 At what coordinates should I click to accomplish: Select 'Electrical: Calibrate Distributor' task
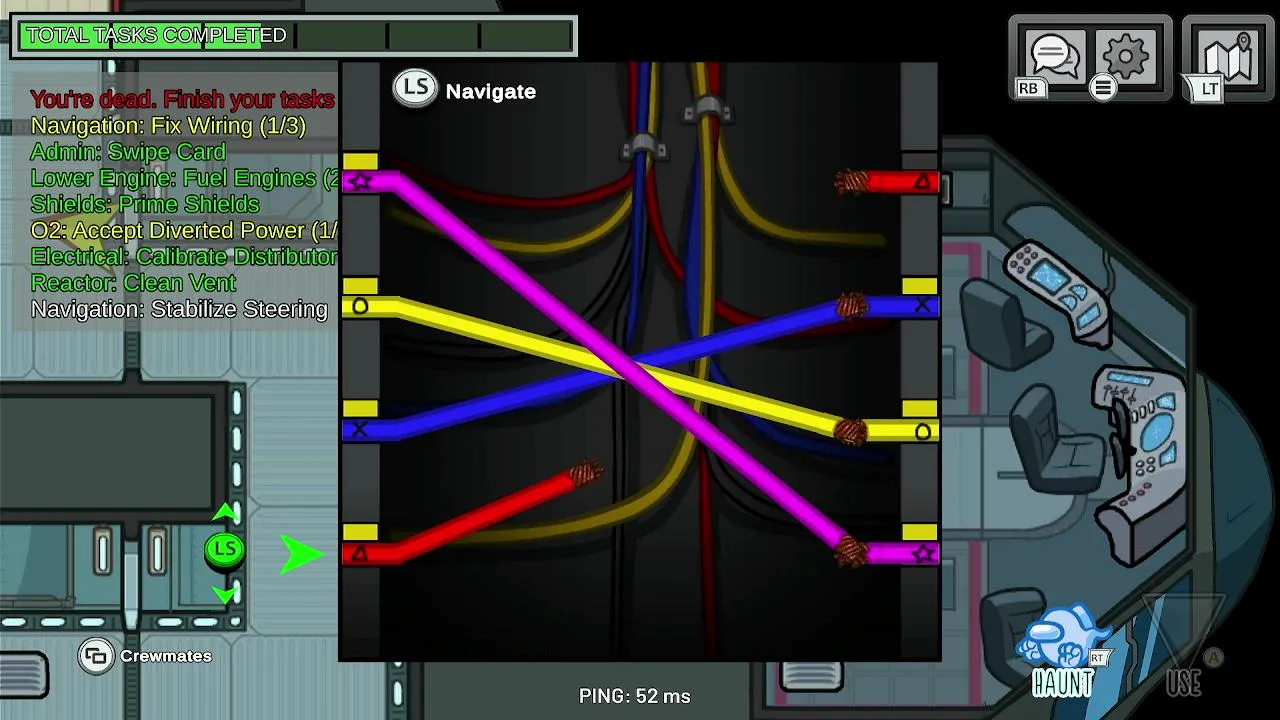click(x=184, y=256)
